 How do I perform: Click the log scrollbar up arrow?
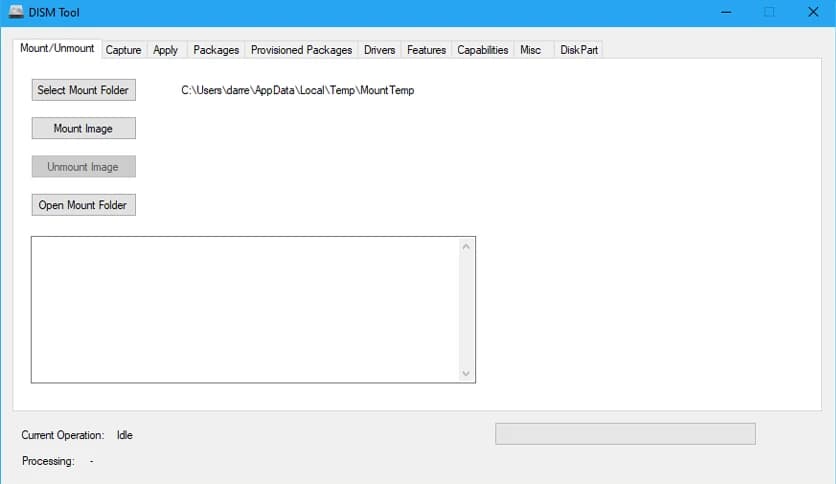click(x=466, y=246)
